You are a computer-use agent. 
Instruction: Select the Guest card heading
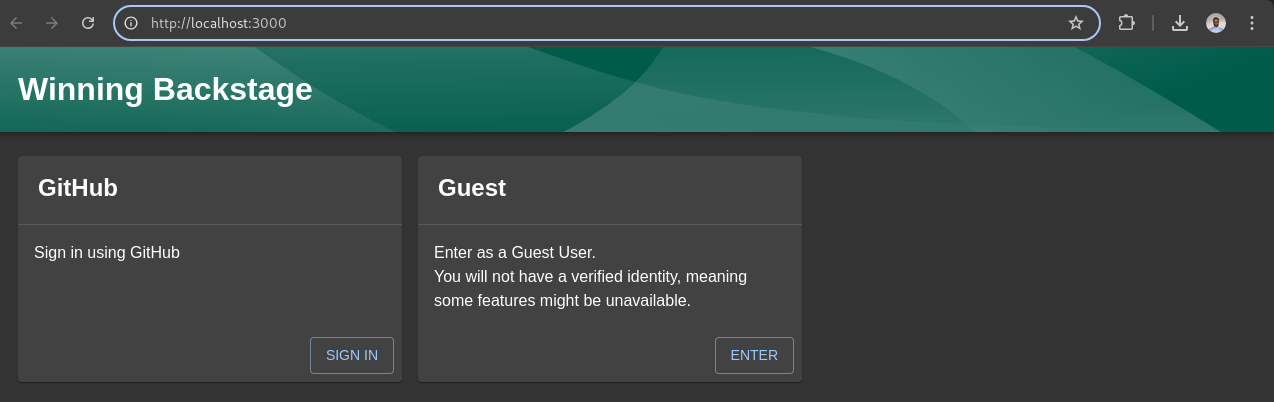click(472, 188)
